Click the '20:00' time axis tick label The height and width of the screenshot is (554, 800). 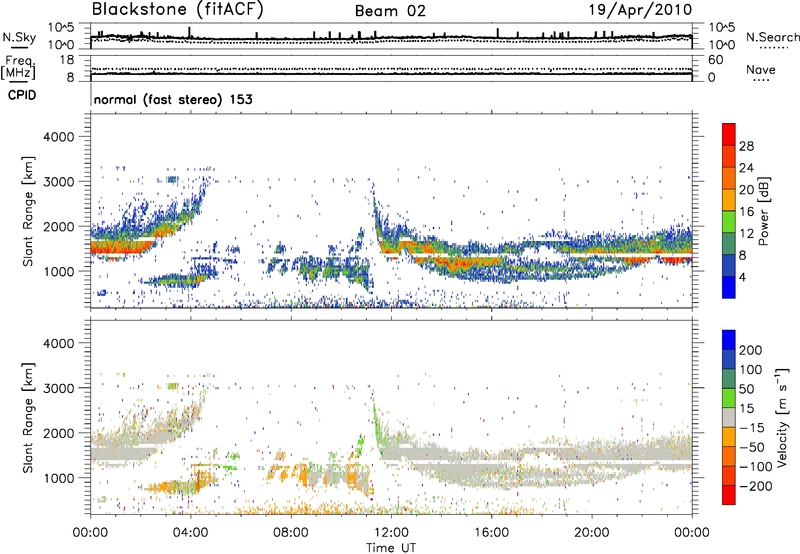[x=592, y=533]
